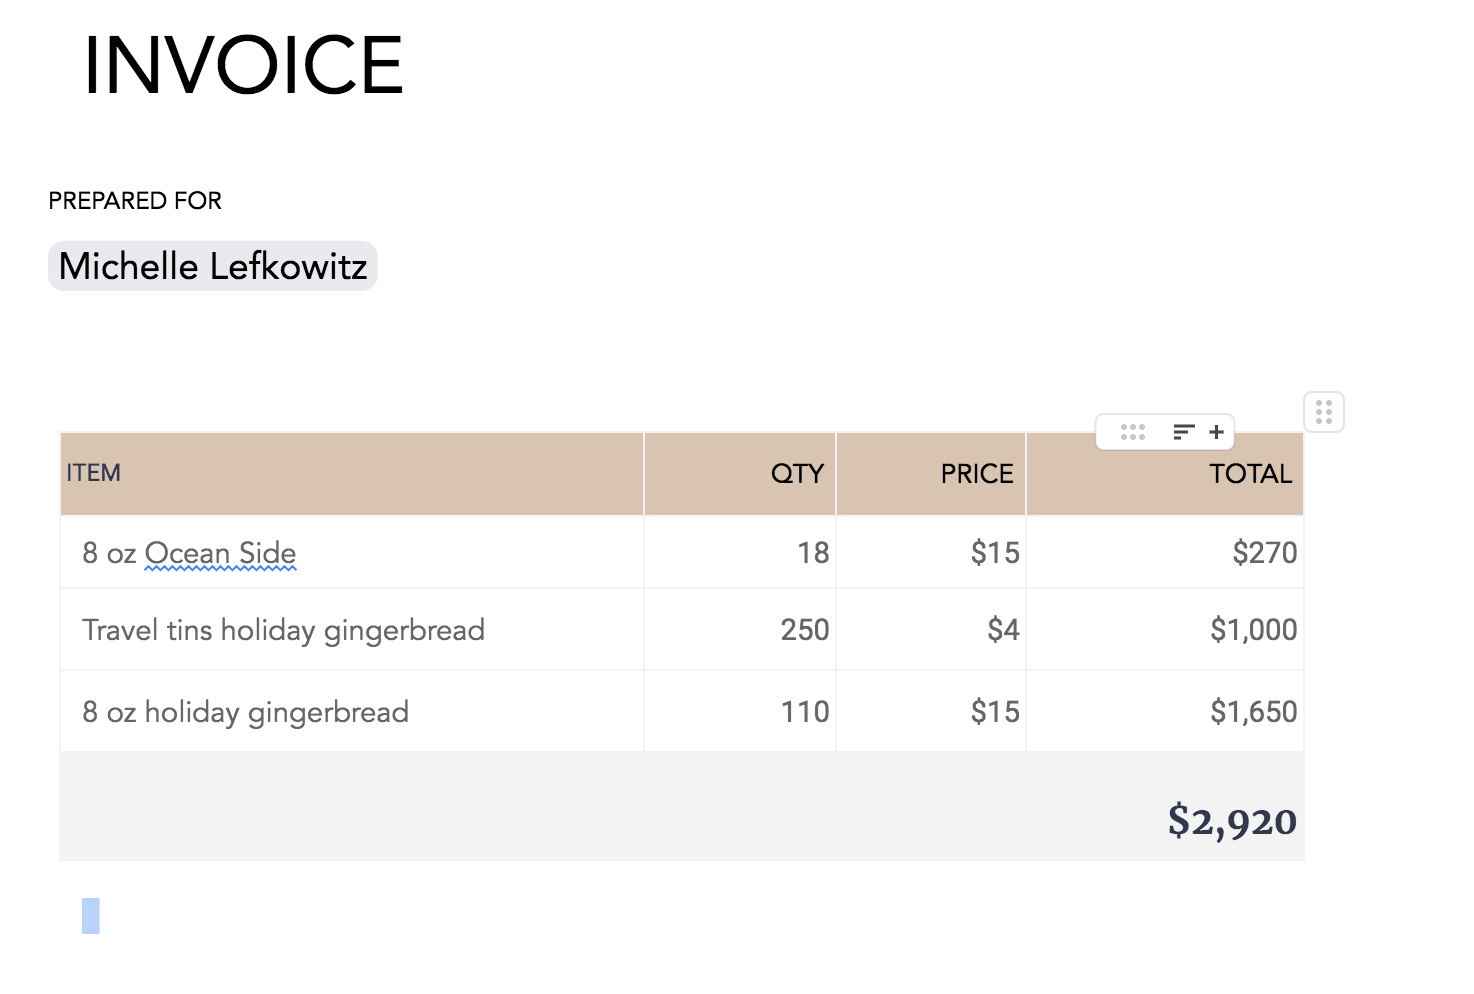
Task: Click the highlighted cursor block below table
Action: [x=91, y=916]
